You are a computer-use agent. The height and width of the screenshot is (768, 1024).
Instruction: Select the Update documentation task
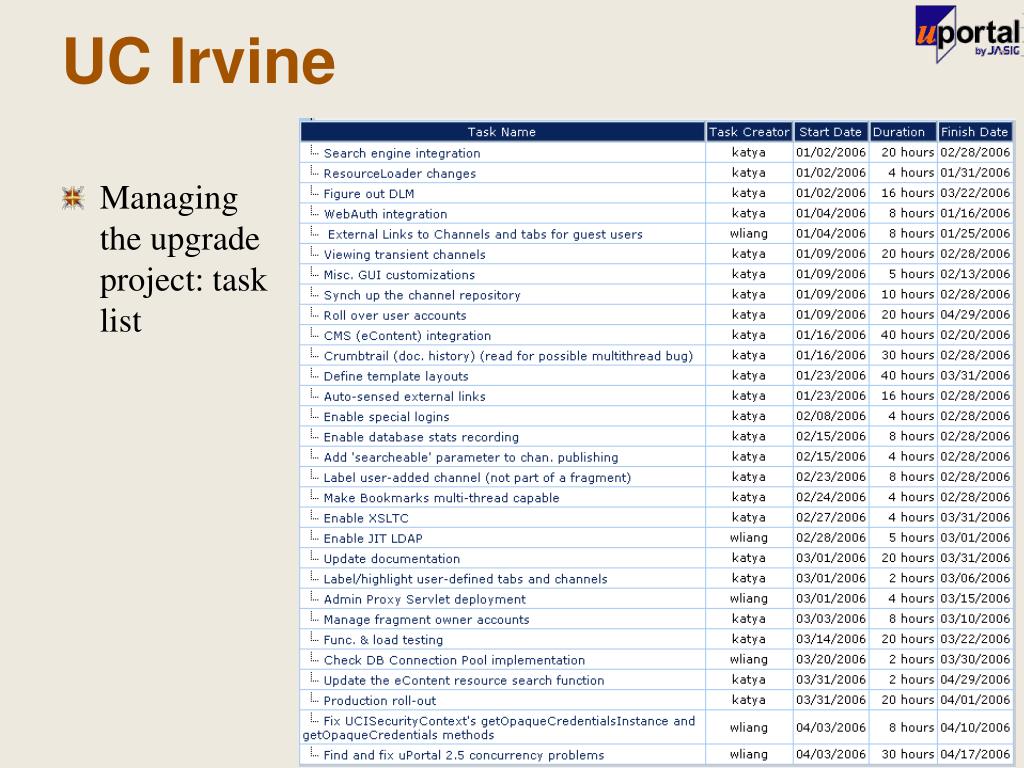392,558
